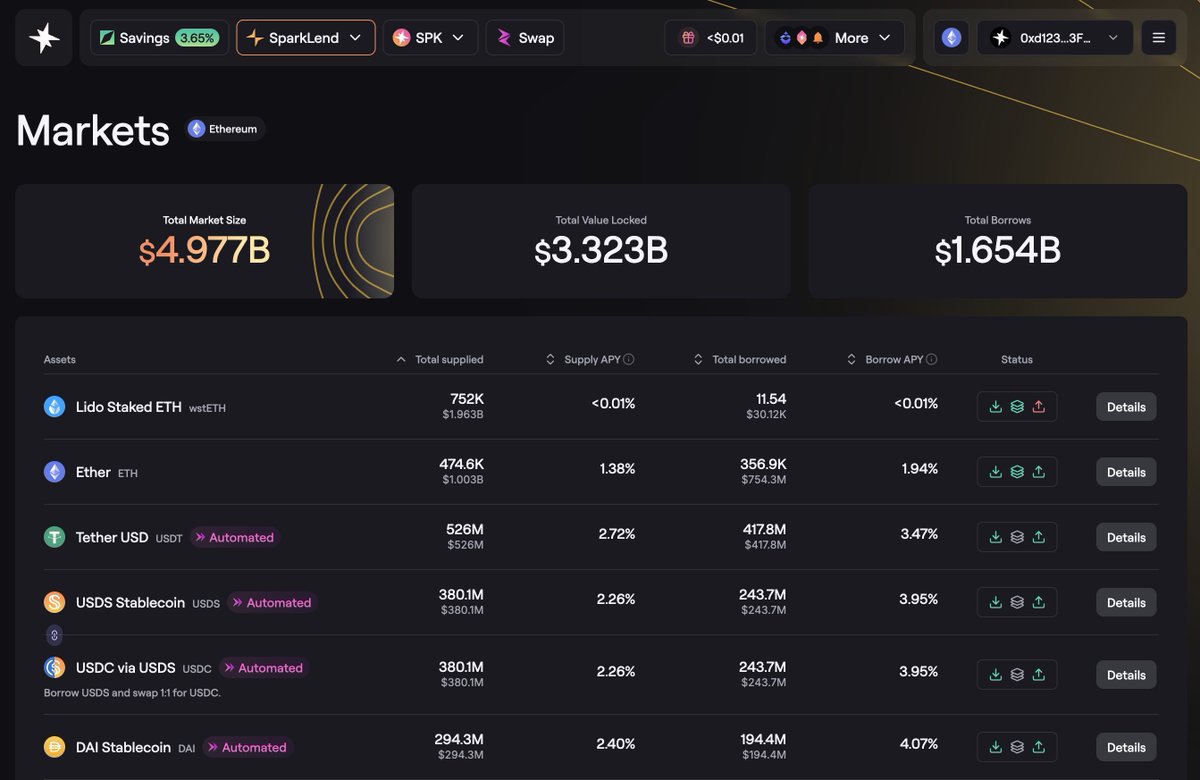Click the Ether token icon
Screen dimensions: 1200x780
click(x=55, y=472)
